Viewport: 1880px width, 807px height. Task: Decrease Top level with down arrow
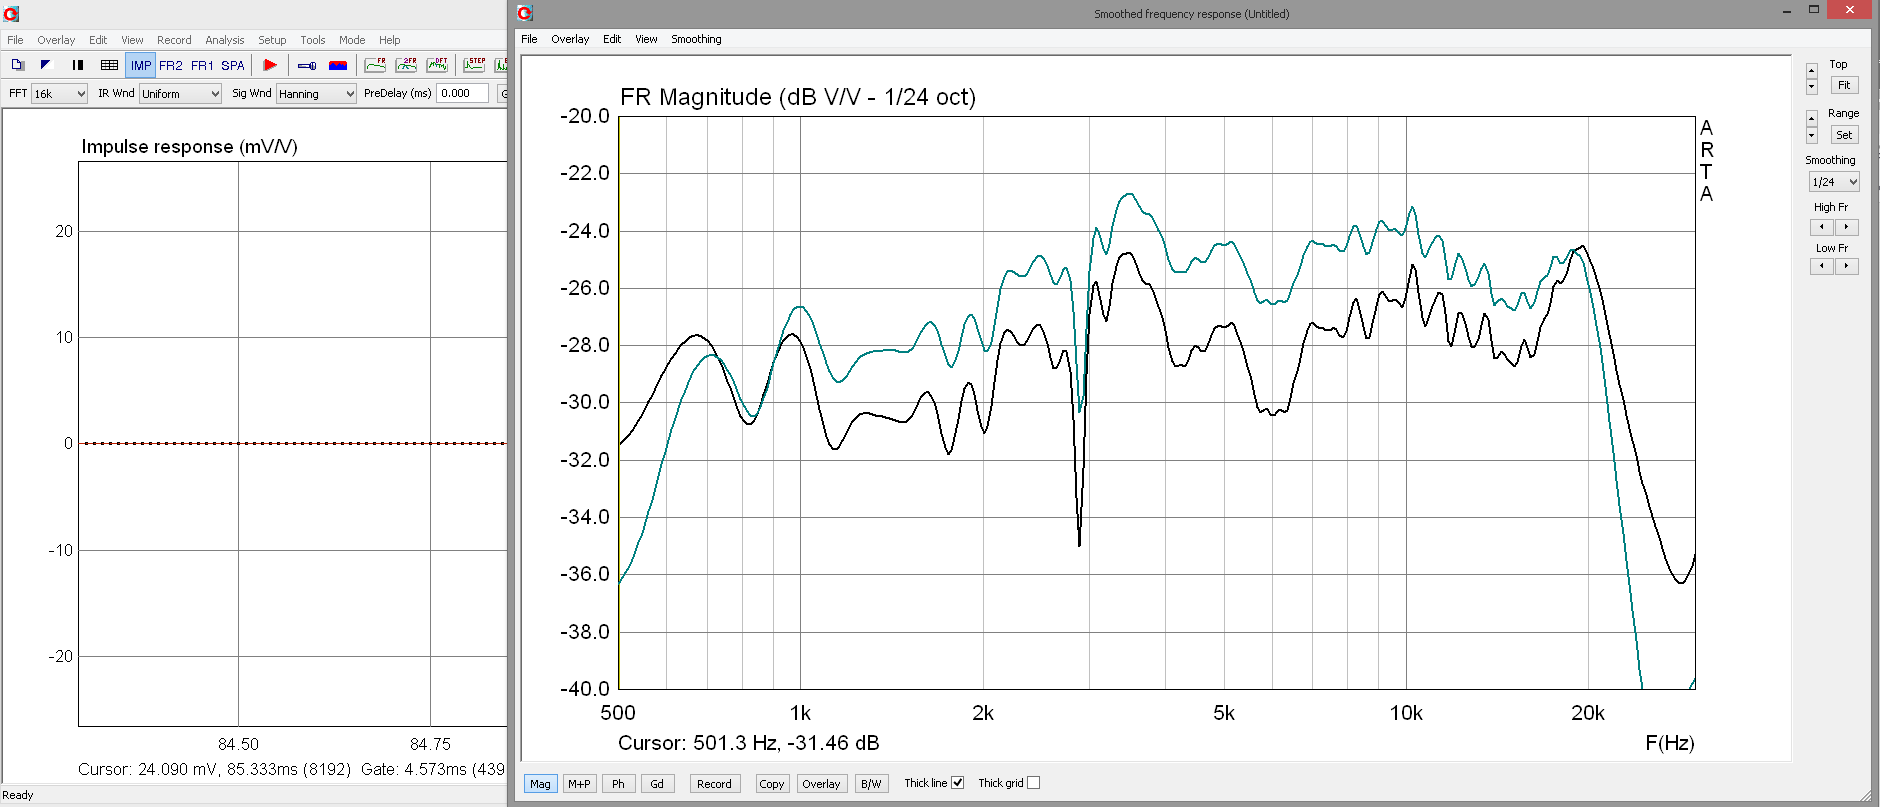[1812, 86]
